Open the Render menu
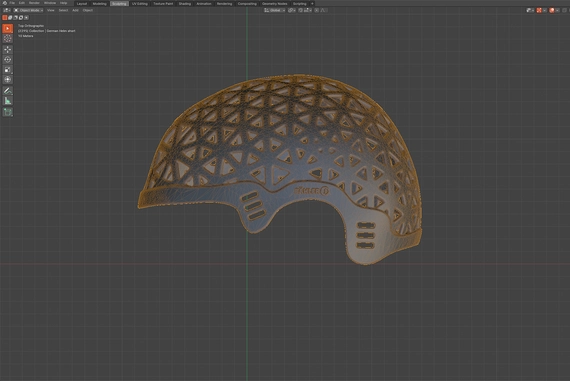 [x=34, y=3]
